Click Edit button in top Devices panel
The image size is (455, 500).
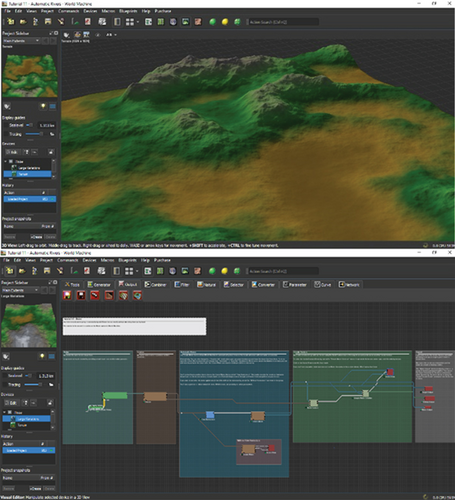12,152
